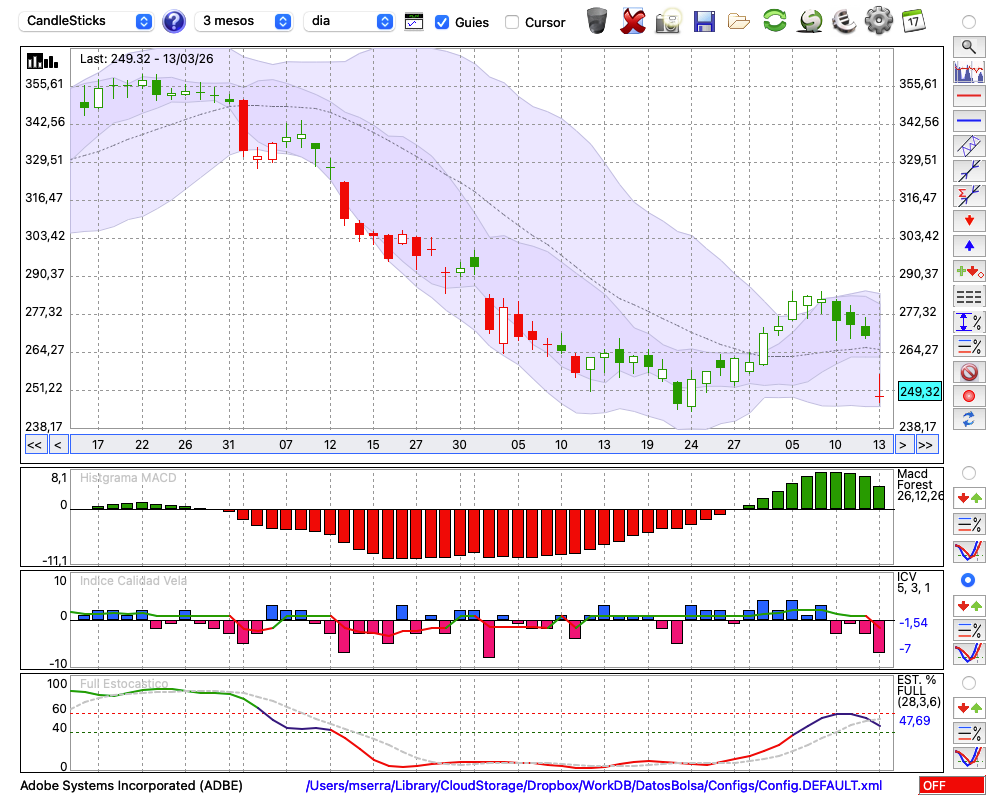Click the green plus red arrow signals icon
The width and height of the screenshot is (1000, 800).
click(x=969, y=271)
